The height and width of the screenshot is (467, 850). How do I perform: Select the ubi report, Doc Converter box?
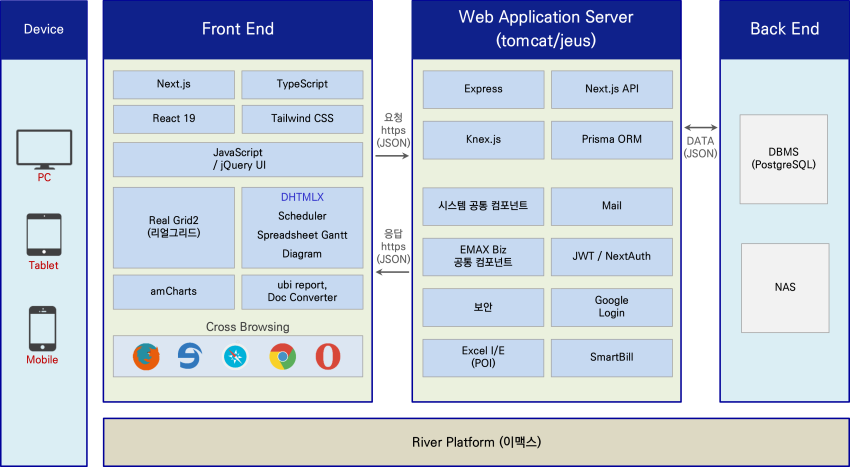(302, 292)
